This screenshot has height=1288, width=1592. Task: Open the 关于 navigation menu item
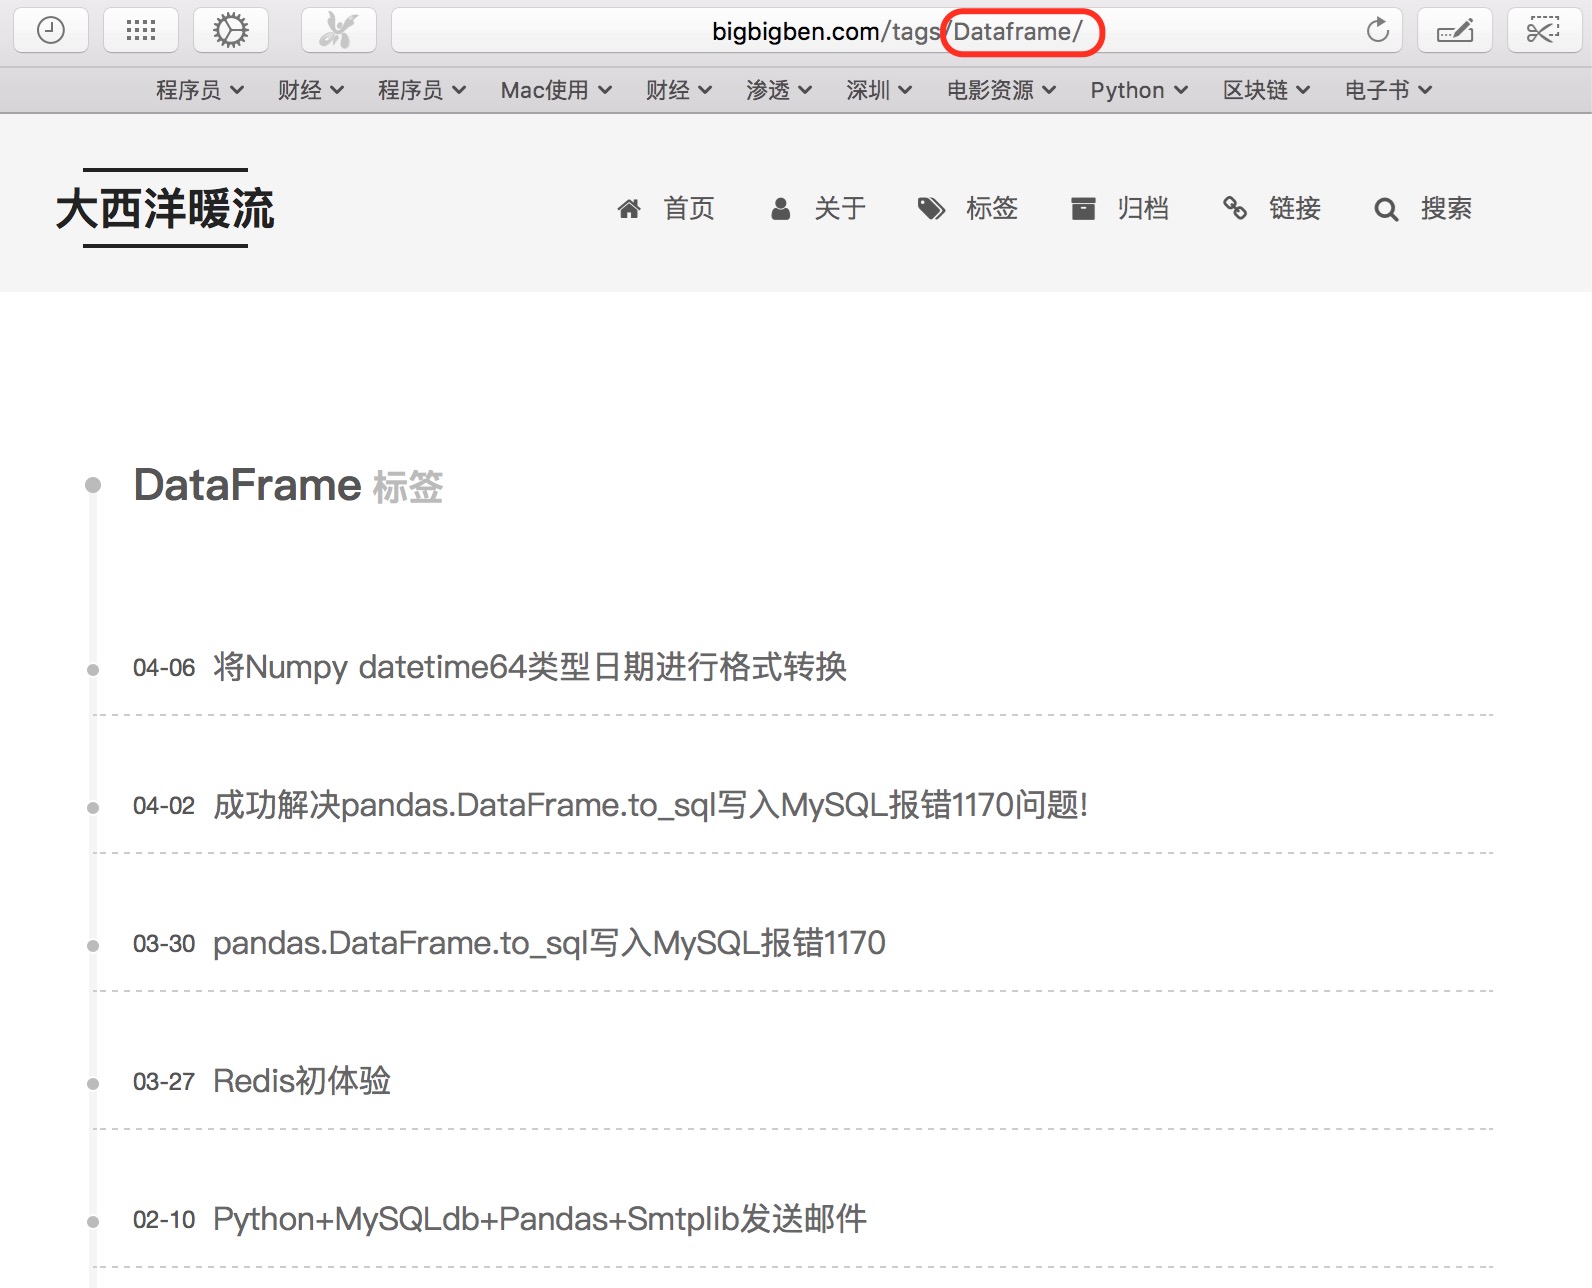[839, 209]
